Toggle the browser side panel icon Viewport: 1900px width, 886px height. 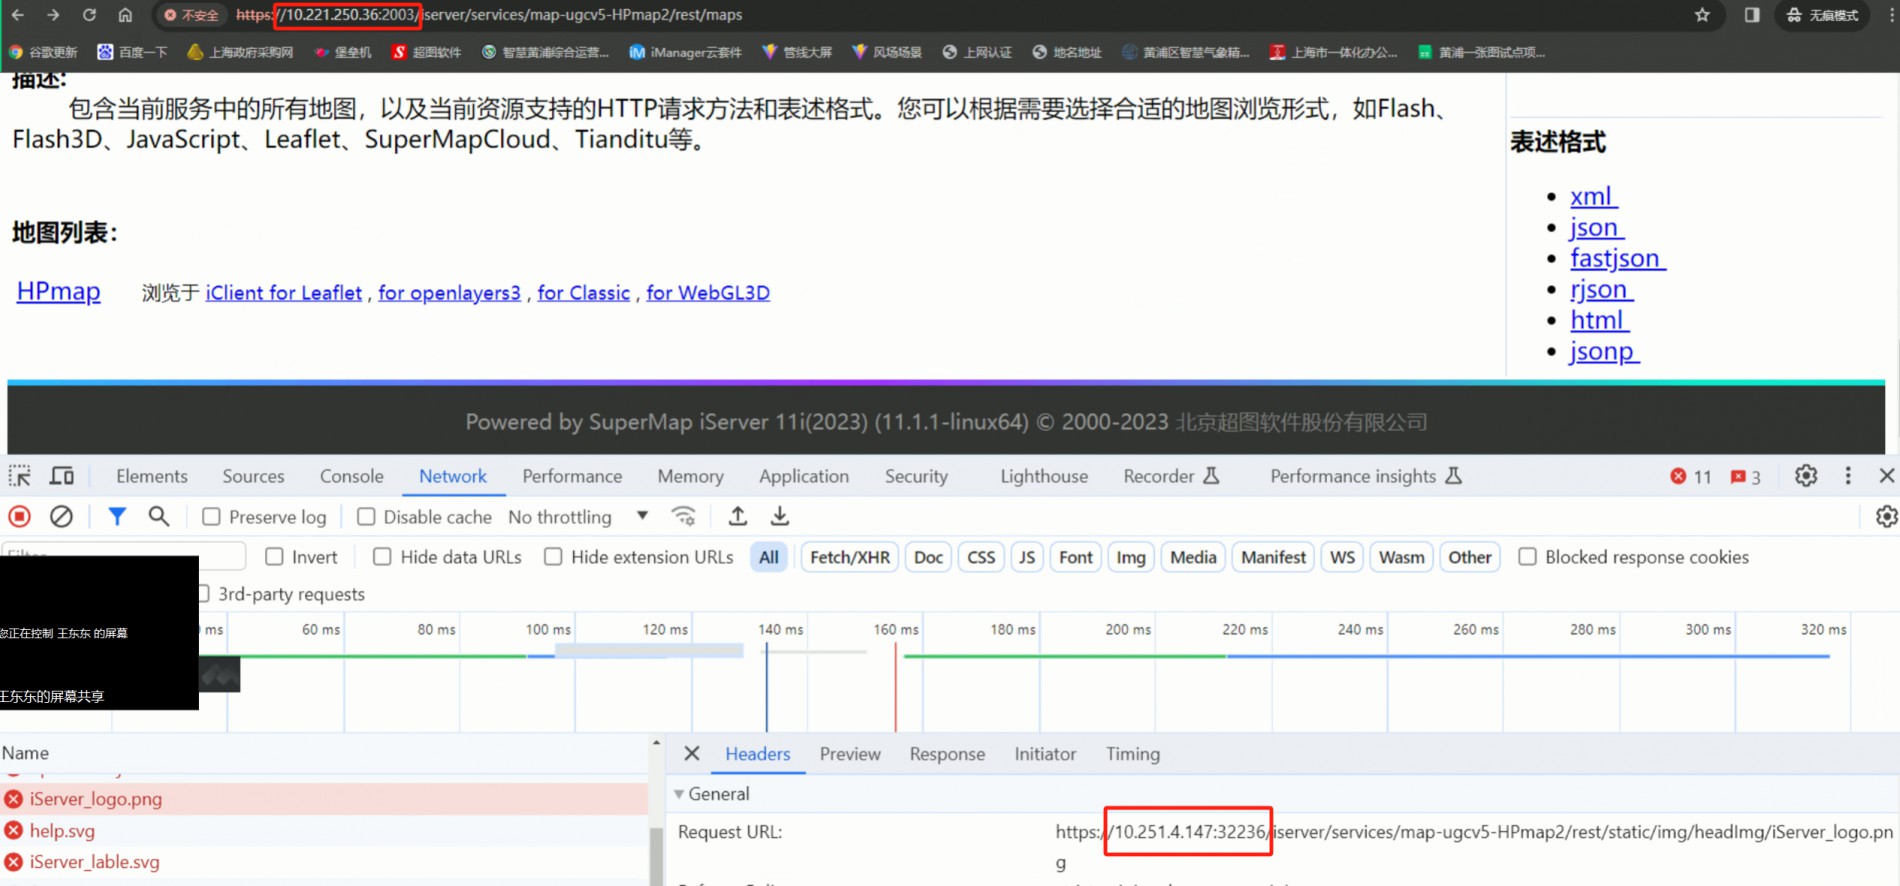click(x=1751, y=15)
